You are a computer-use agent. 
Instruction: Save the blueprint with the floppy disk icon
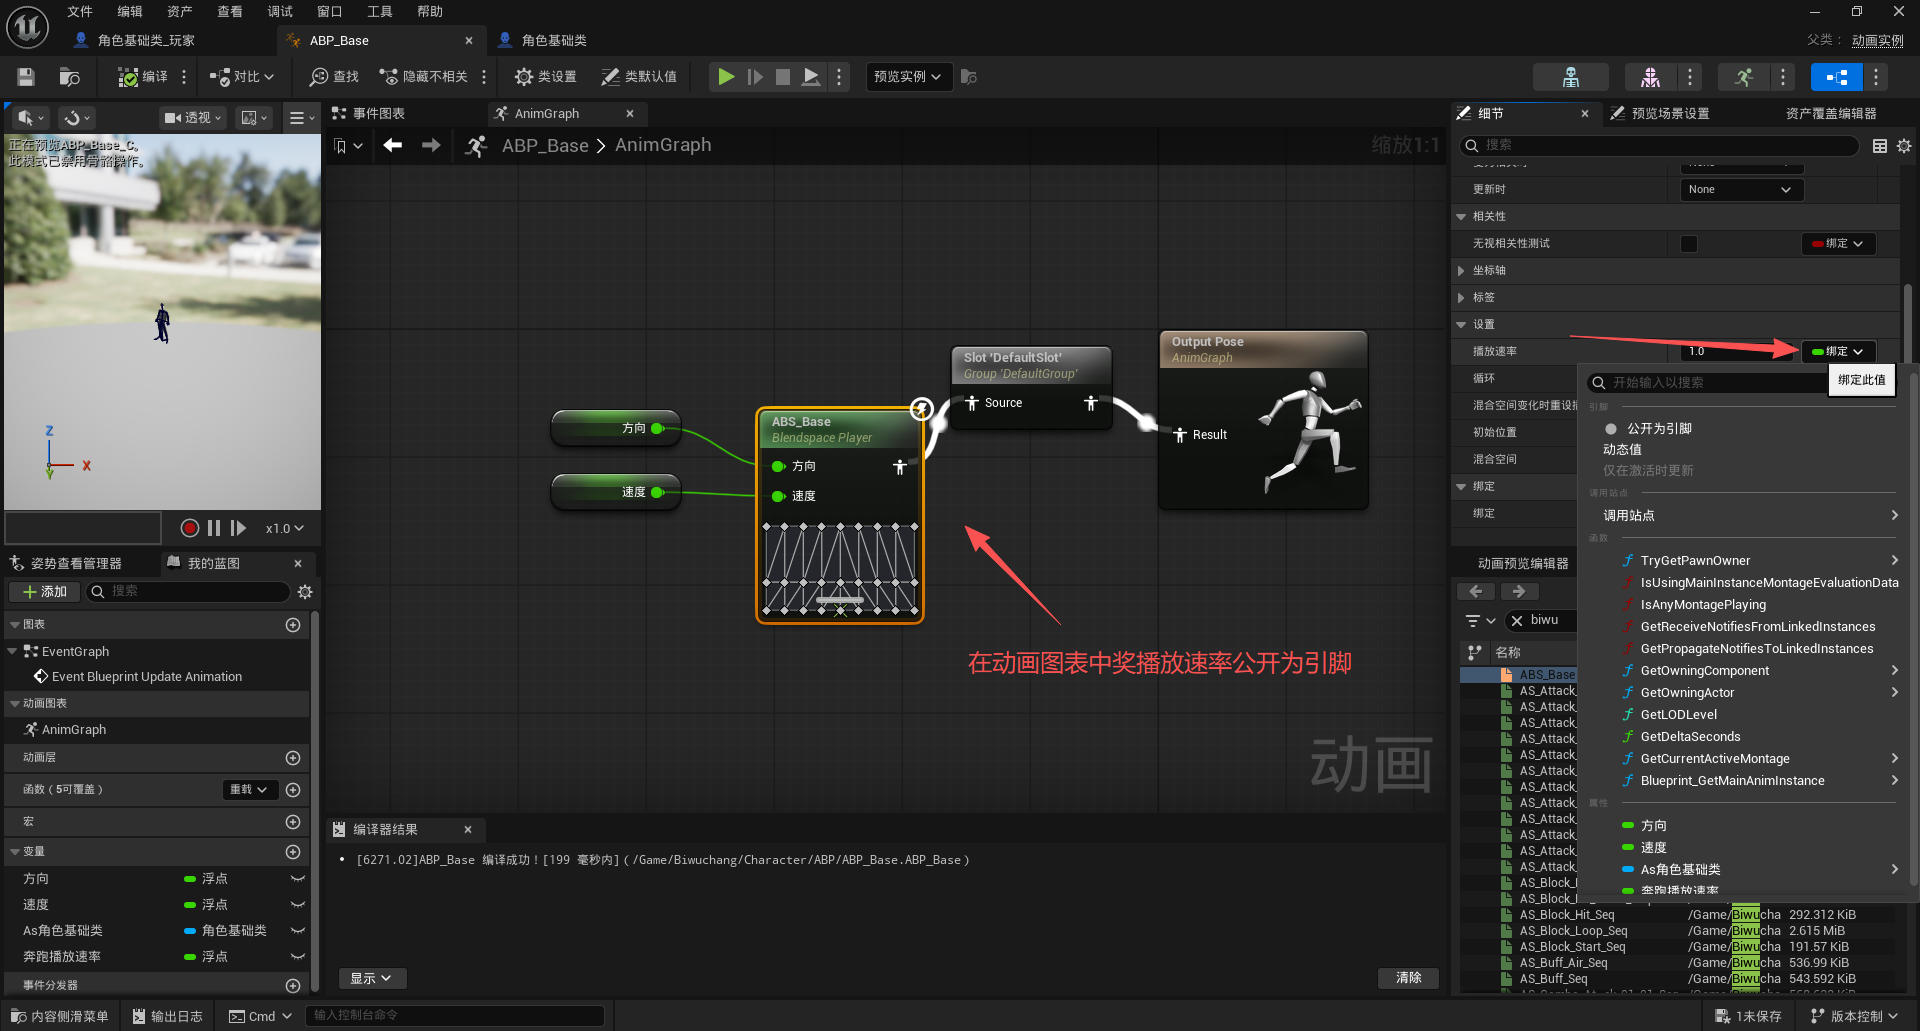click(x=26, y=77)
